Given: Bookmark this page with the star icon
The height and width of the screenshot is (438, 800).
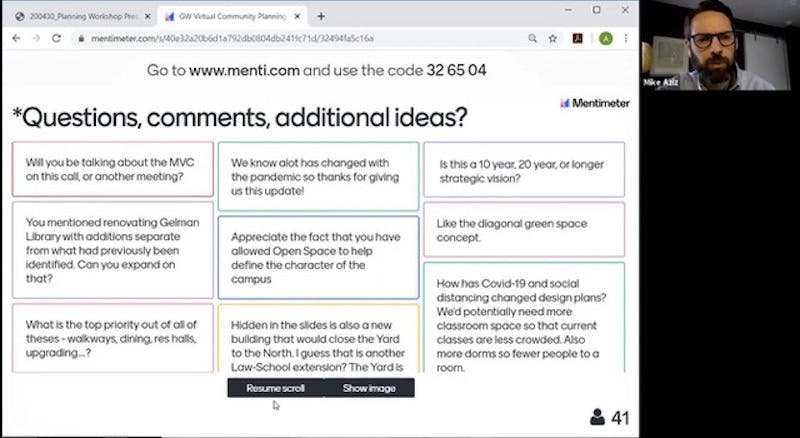Looking at the screenshot, I should [553, 38].
